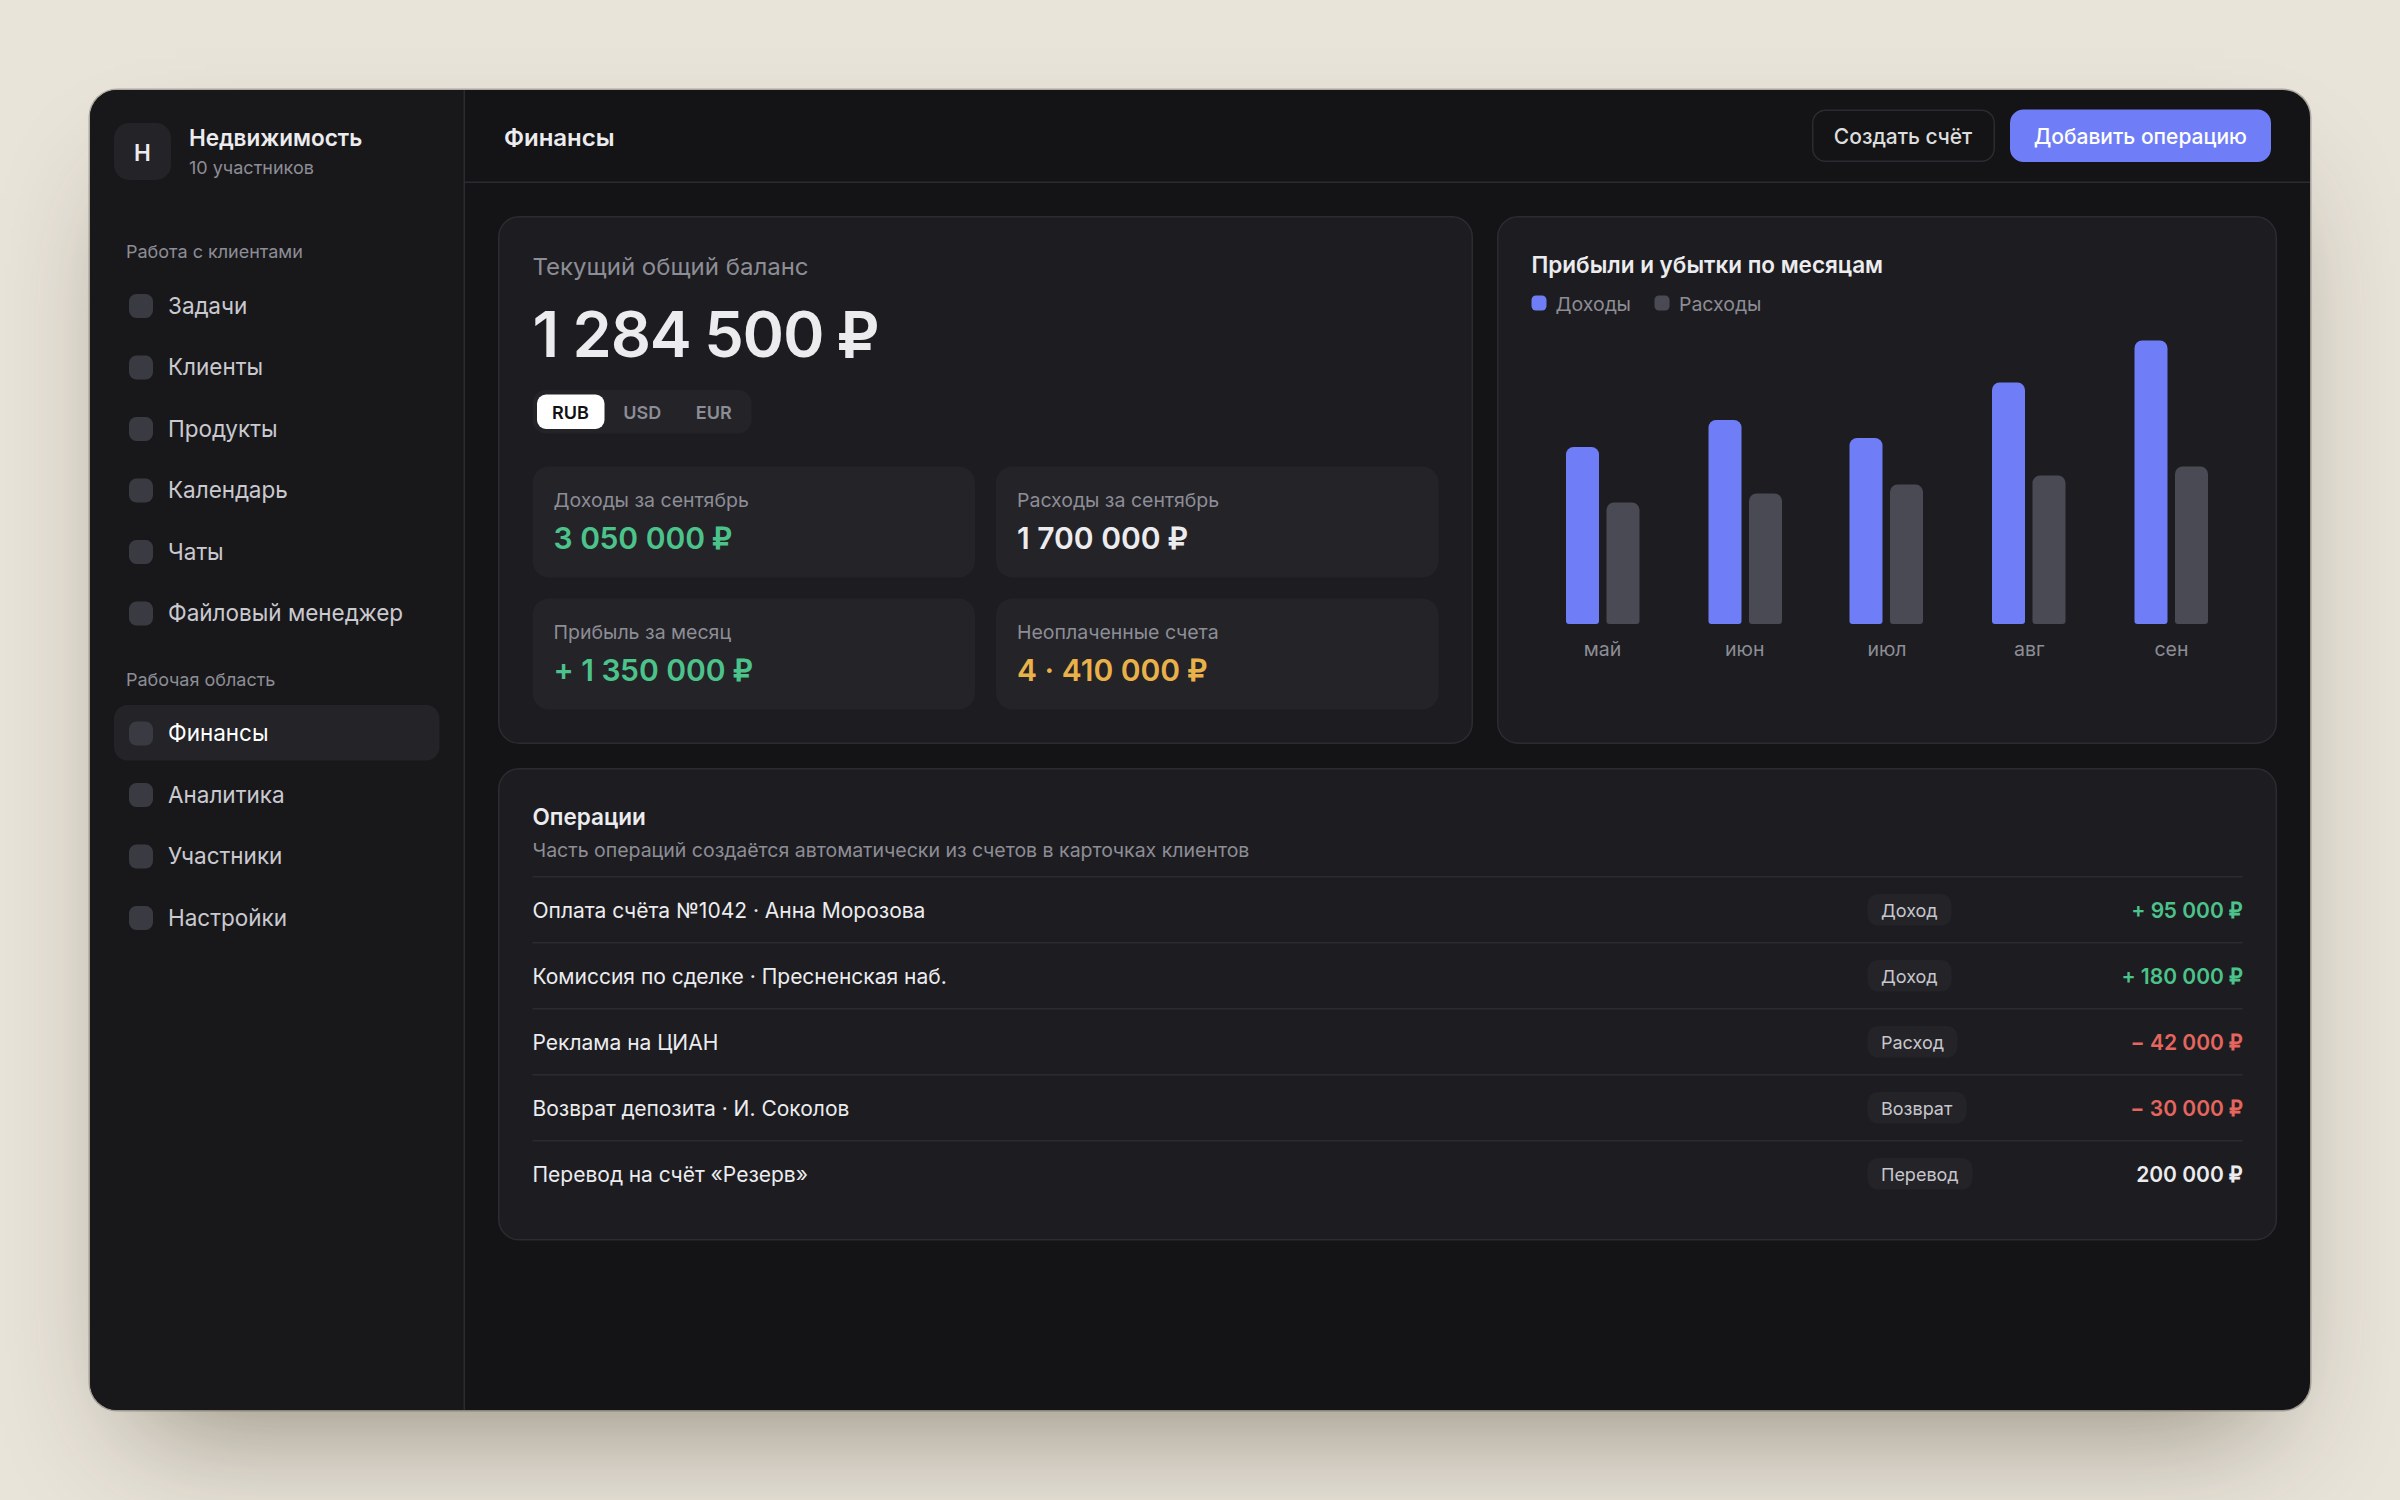Click the Доходы legend color swatch
This screenshot has width=2400, height=1500.
coord(1539,303)
